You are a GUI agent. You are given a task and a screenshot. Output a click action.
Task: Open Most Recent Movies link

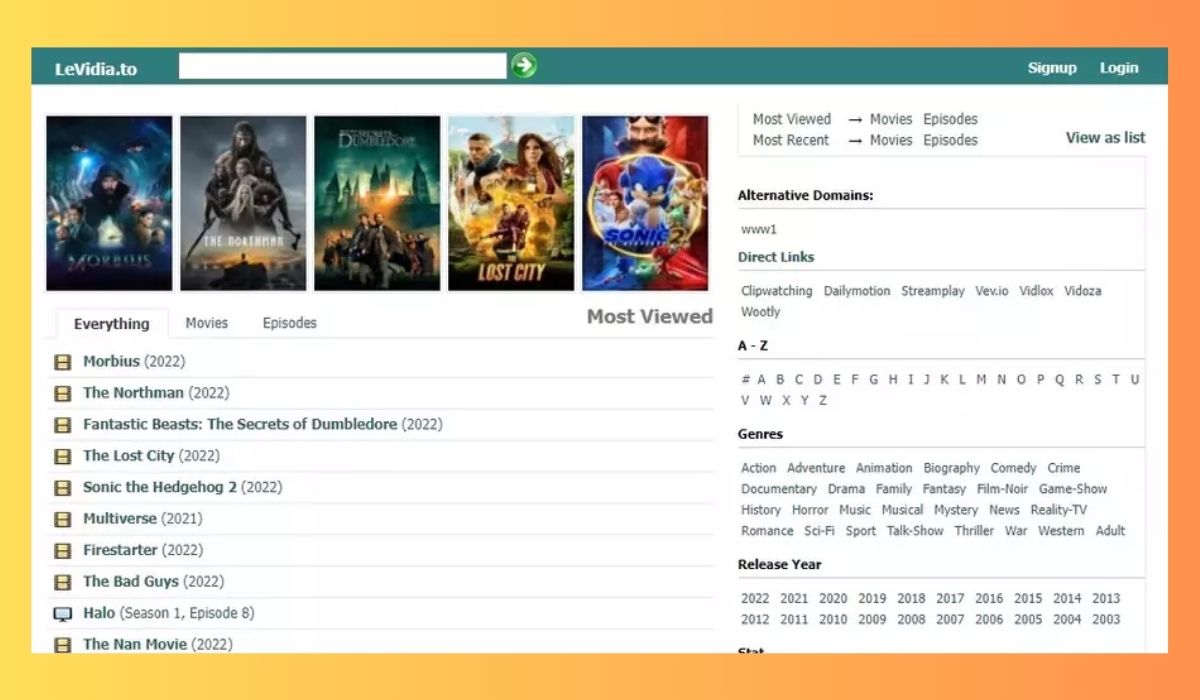tap(891, 140)
